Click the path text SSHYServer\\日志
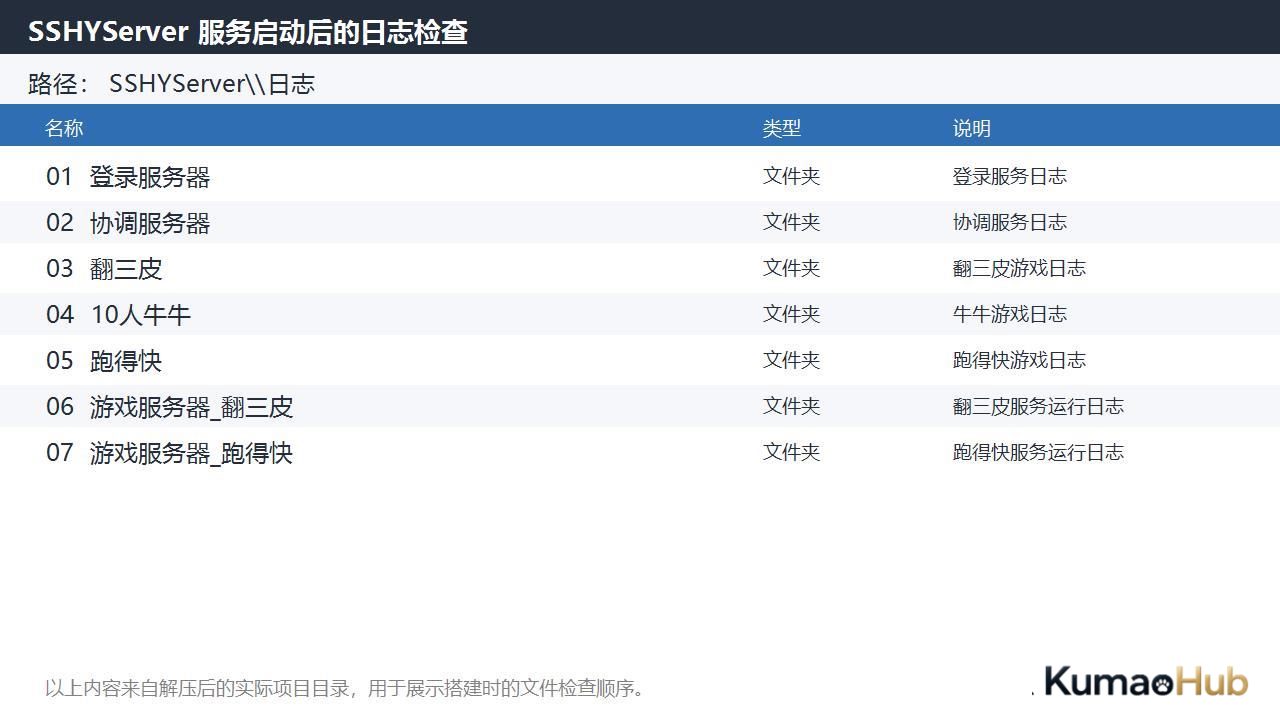The height and width of the screenshot is (720, 1280). (212, 84)
